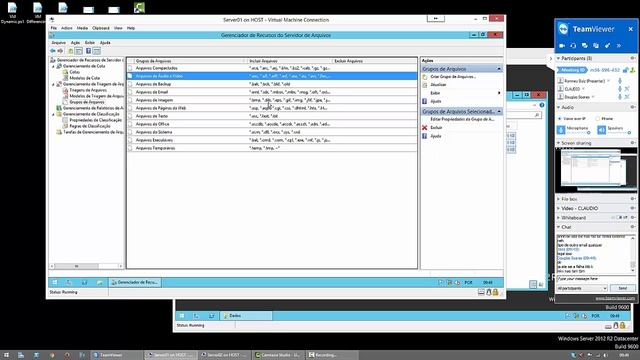Click the TeamViewer chat bubbles icon
Viewport: 640px width, 360px height.
584,45
